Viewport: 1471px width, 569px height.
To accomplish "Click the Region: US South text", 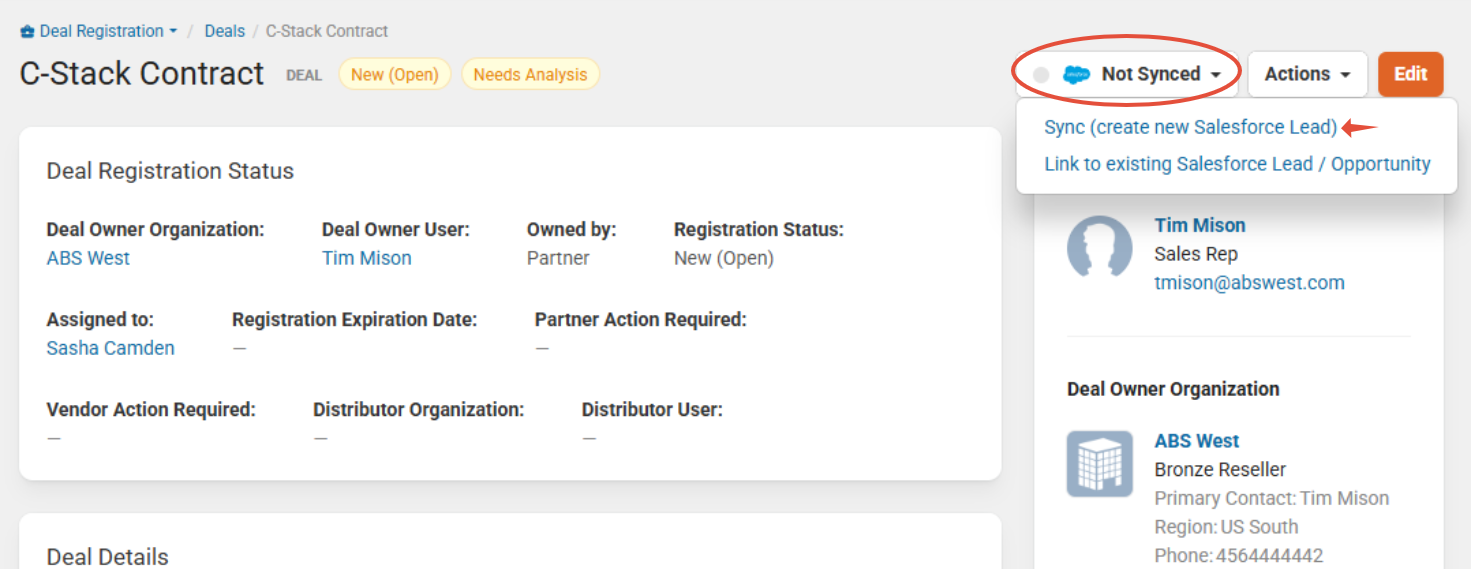I will pyautogui.click(x=1226, y=527).
